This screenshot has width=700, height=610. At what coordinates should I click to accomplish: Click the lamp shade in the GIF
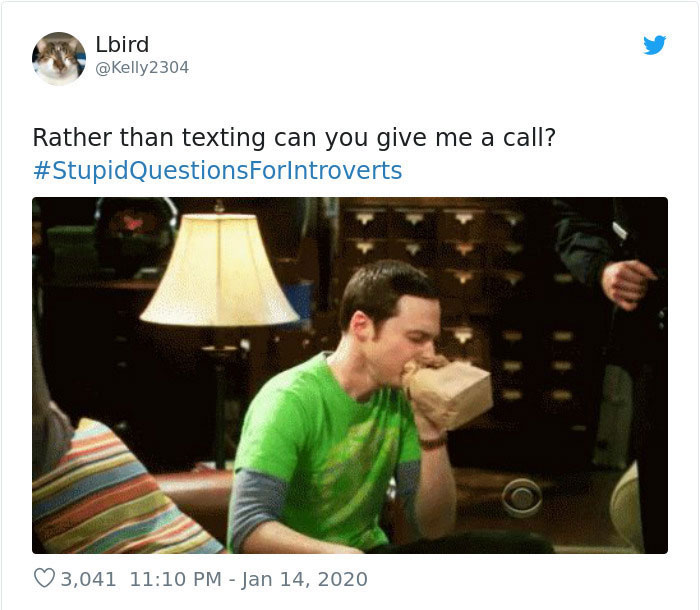(219, 270)
